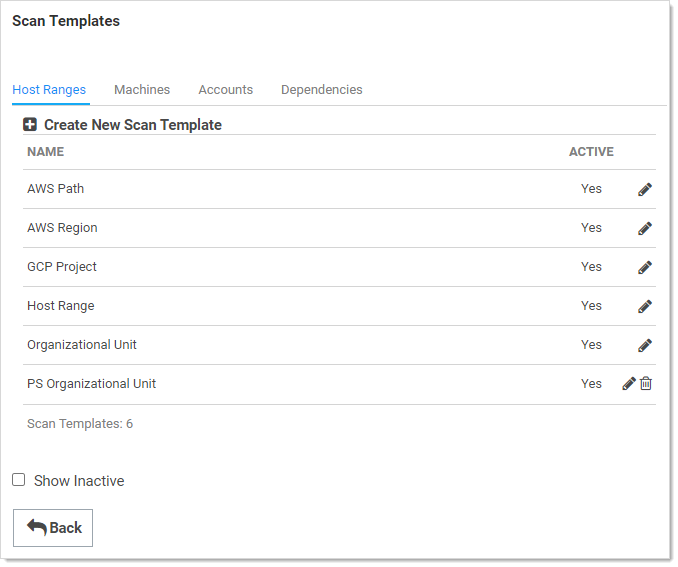This screenshot has width=678, height=567.
Task: Click pencil icon for PS Organizational Unit
Action: pos(629,384)
